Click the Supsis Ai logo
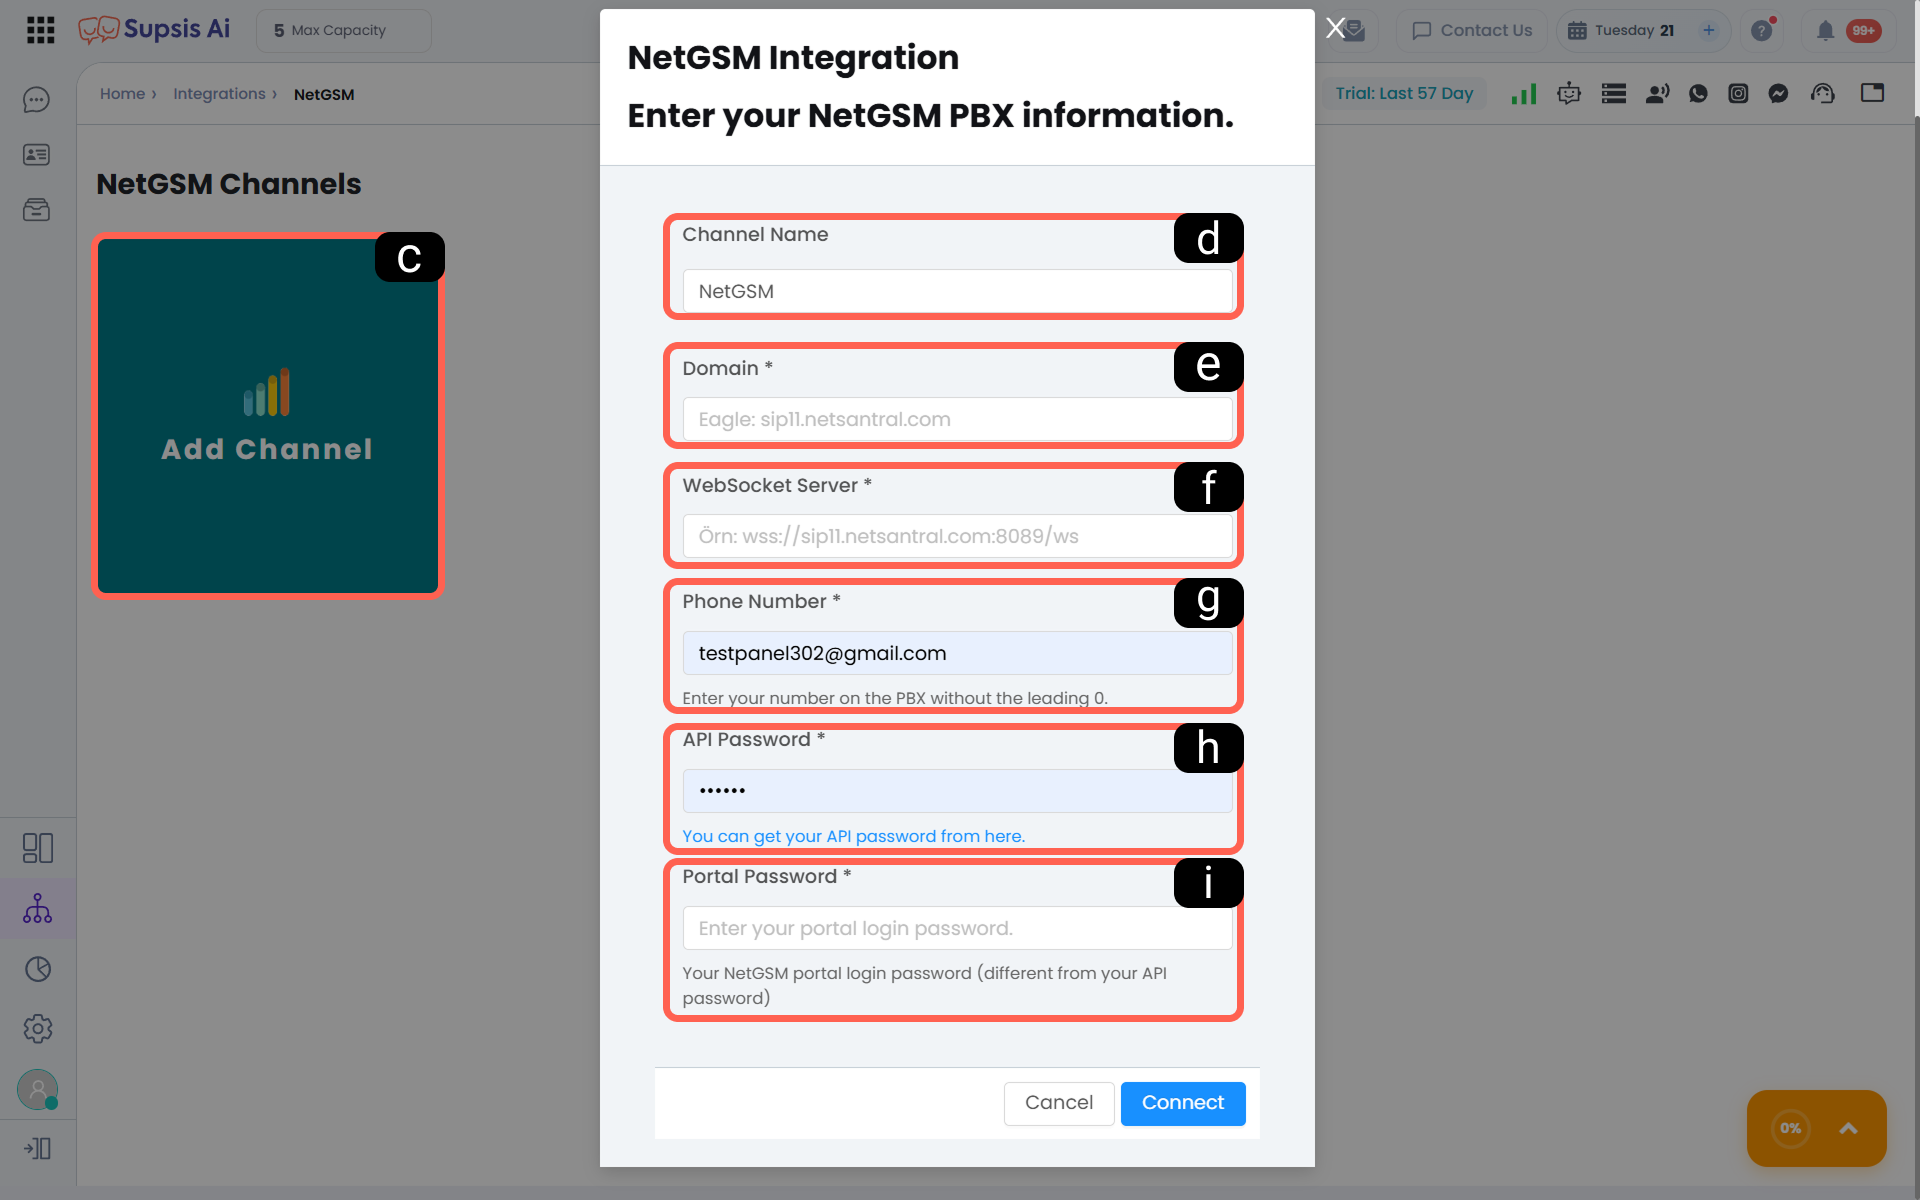1920x1200 pixels. [154, 30]
